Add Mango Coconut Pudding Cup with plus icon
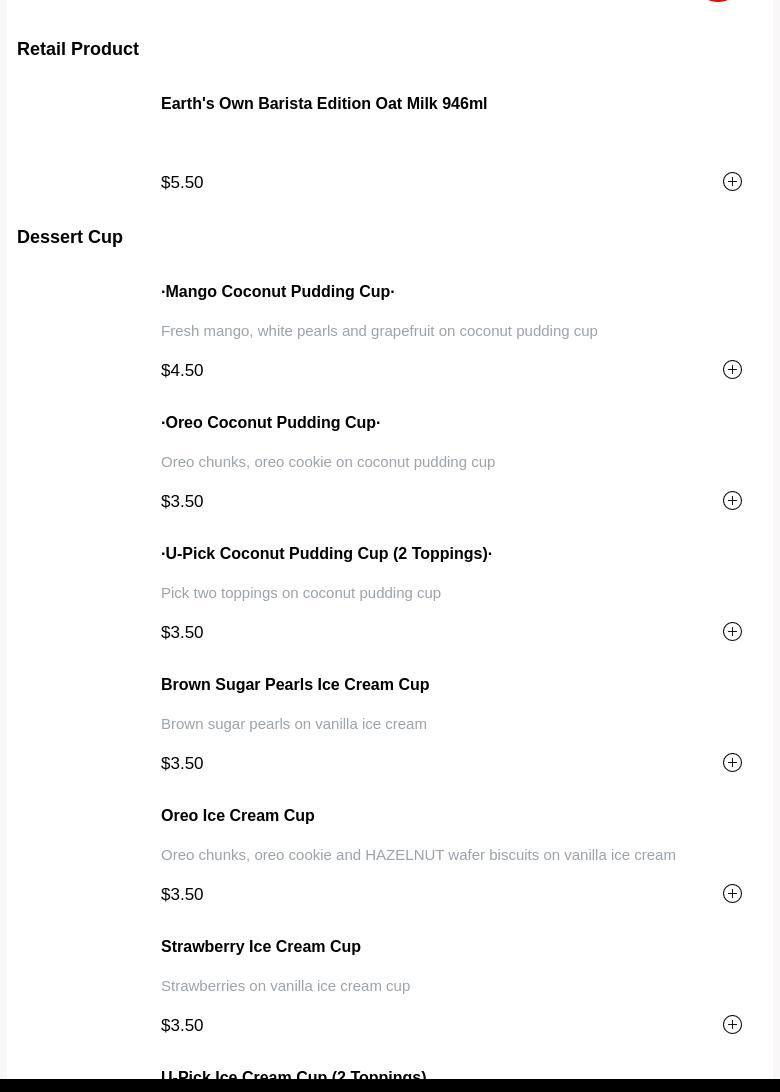This screenshot has height=1092, width=780. tap(732, 370)
